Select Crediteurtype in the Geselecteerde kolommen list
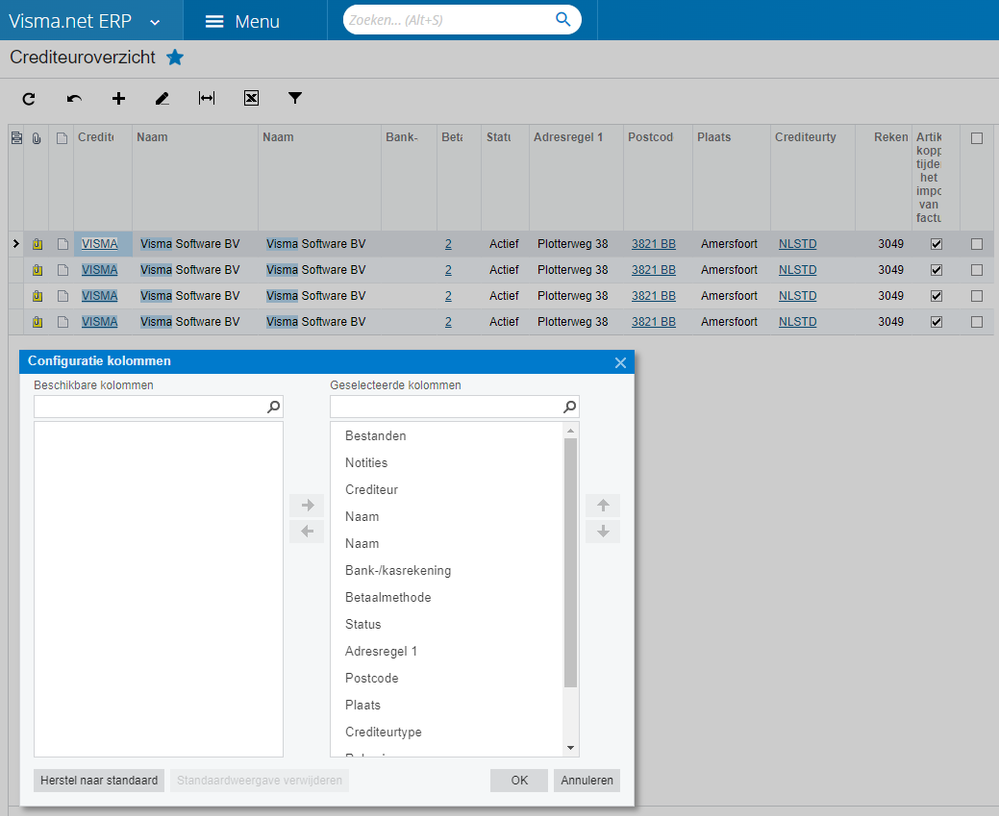Image resolution: width=999 pixels, height=816 pixels. coord(447,732)
